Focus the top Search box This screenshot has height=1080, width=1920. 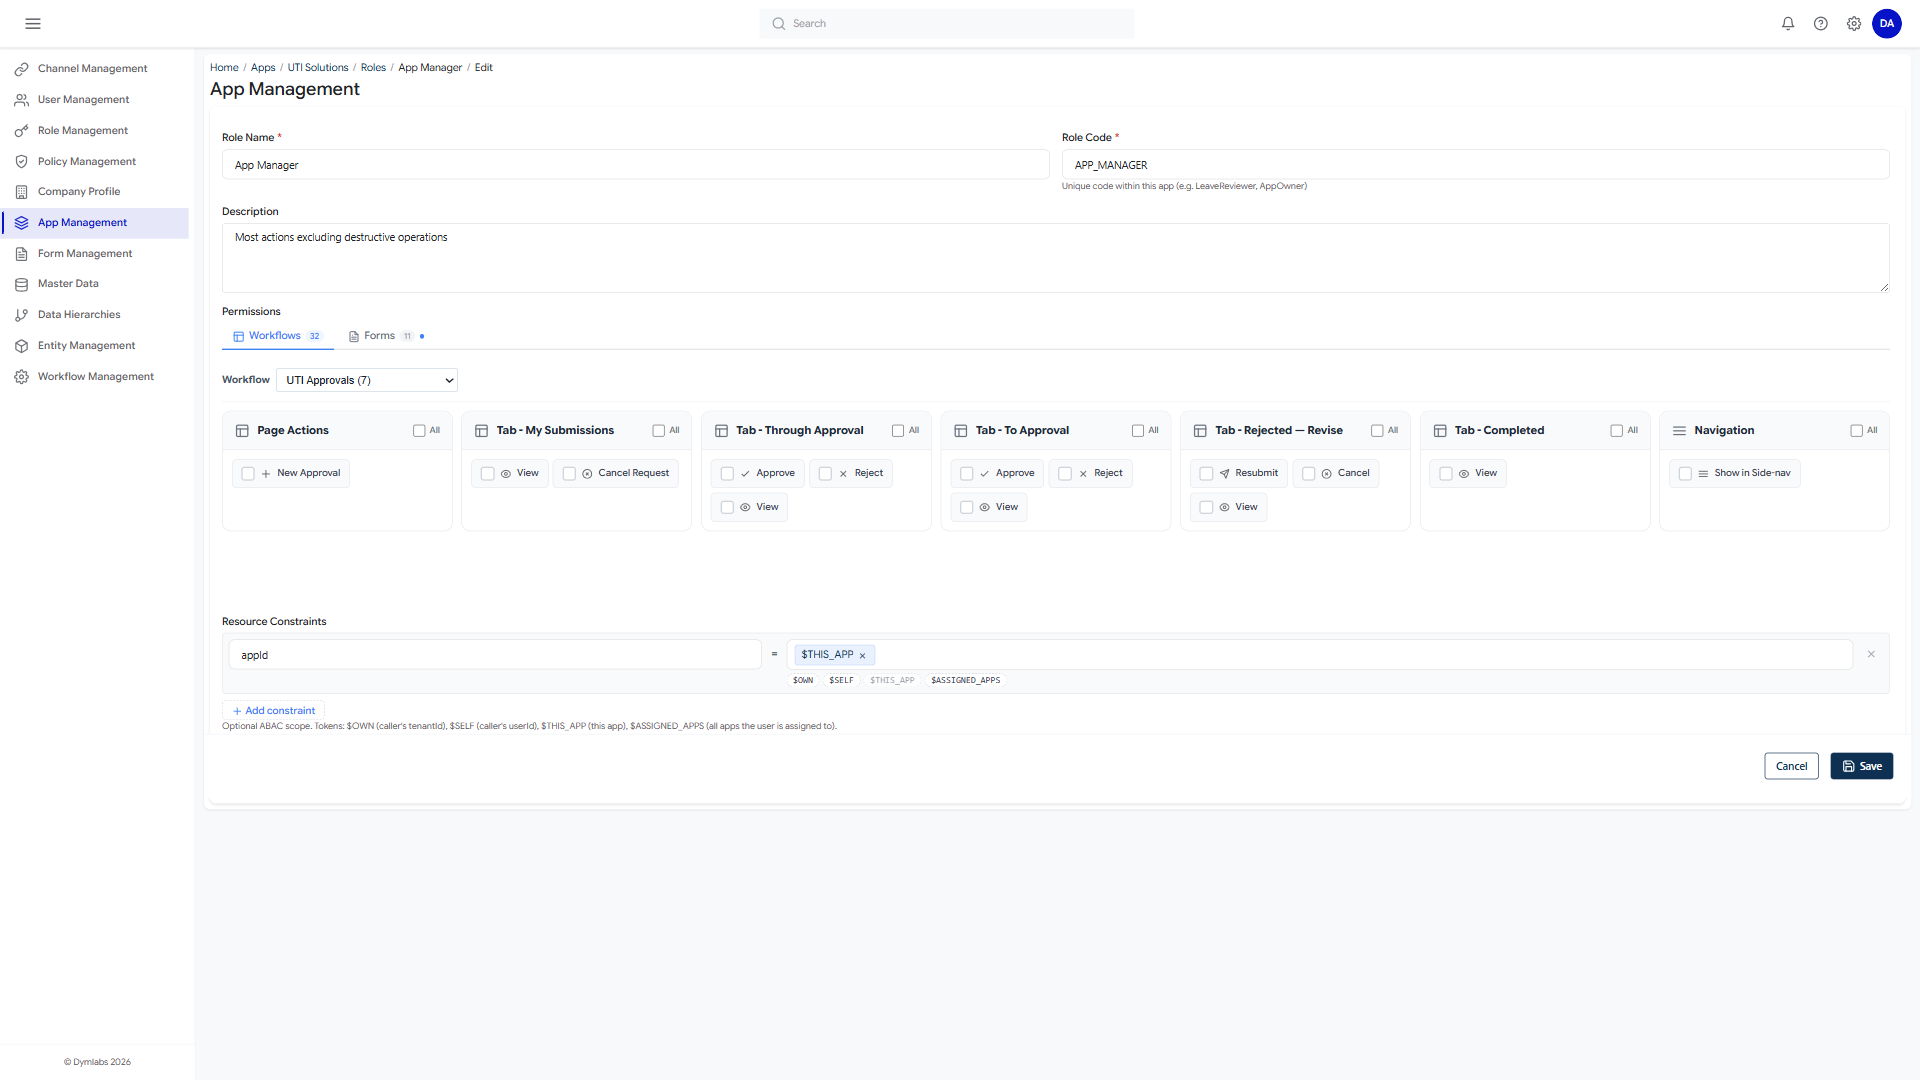point(946,23)
